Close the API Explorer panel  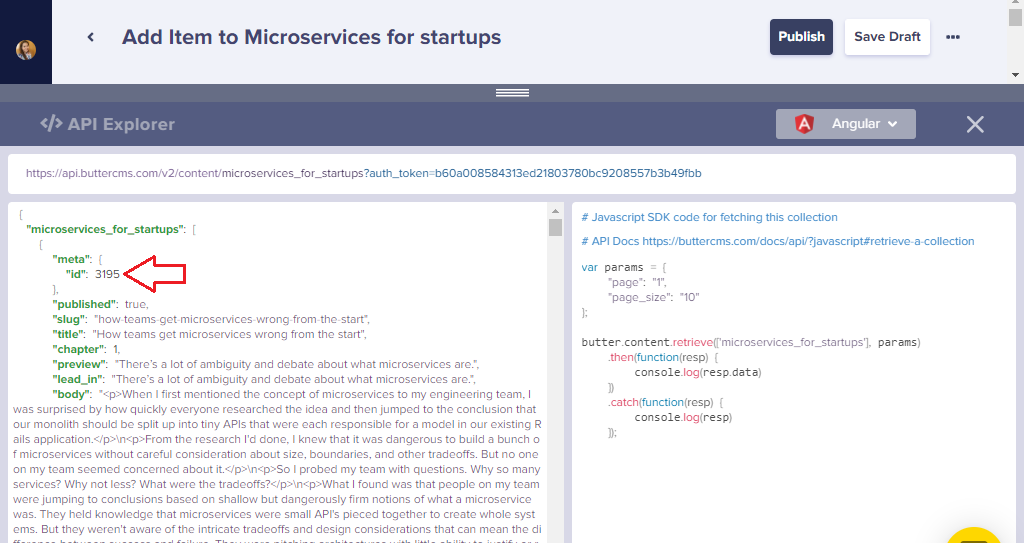[x=975, y=124]
